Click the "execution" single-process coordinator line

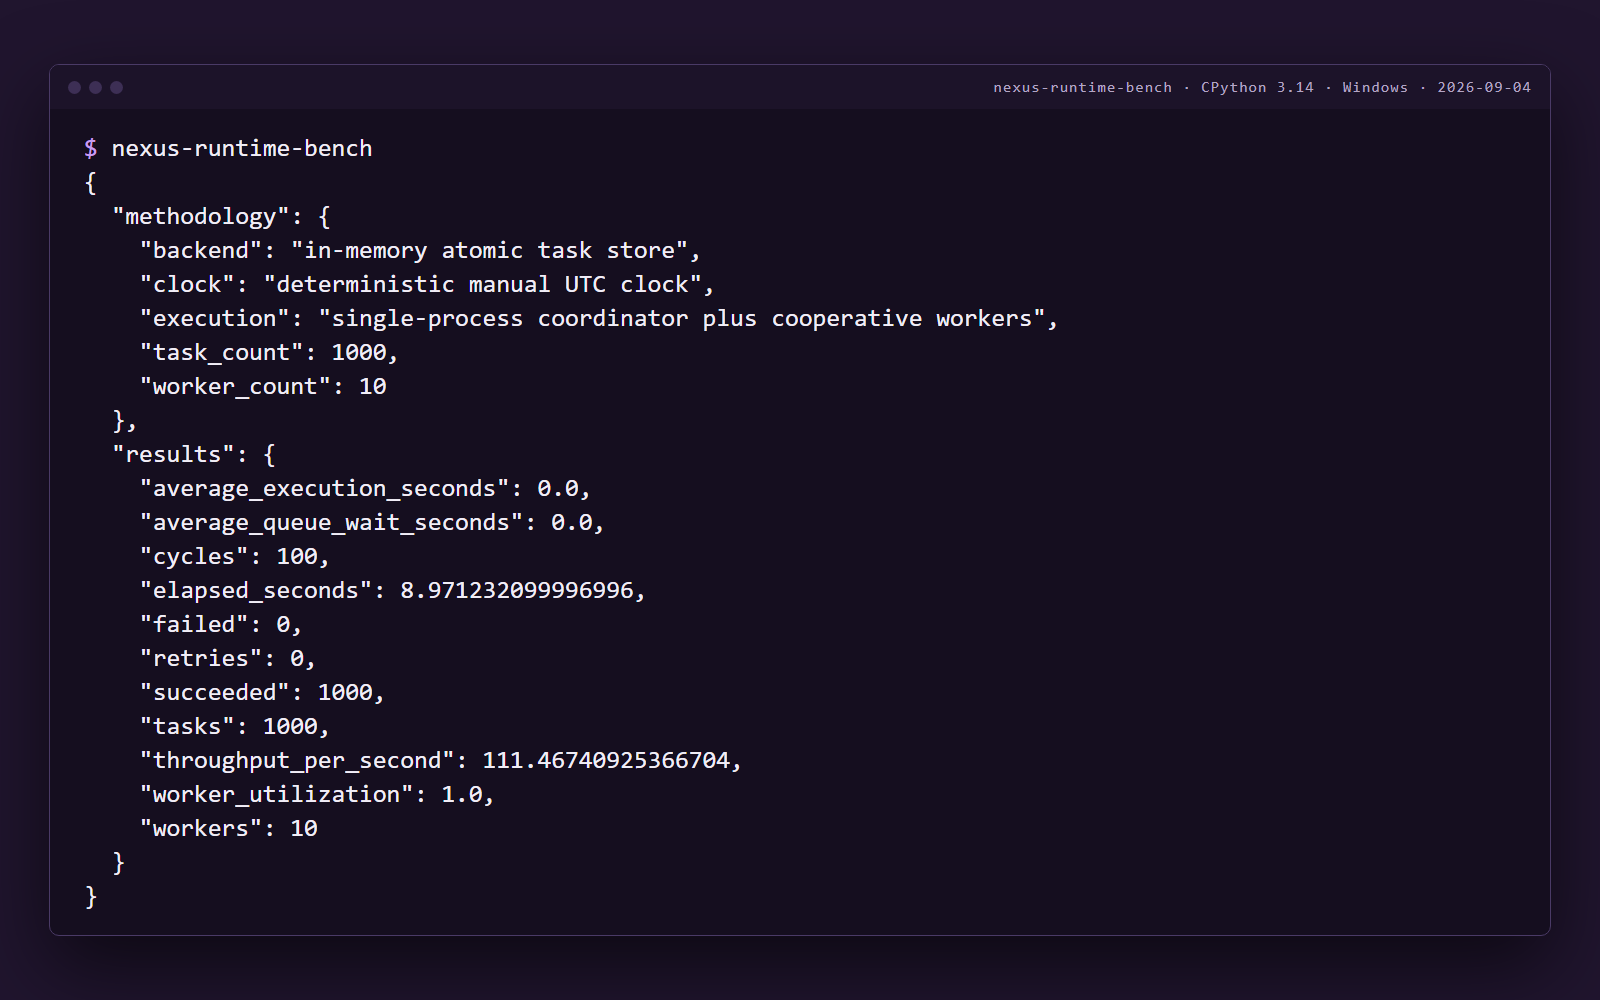(x=599, y=319)
